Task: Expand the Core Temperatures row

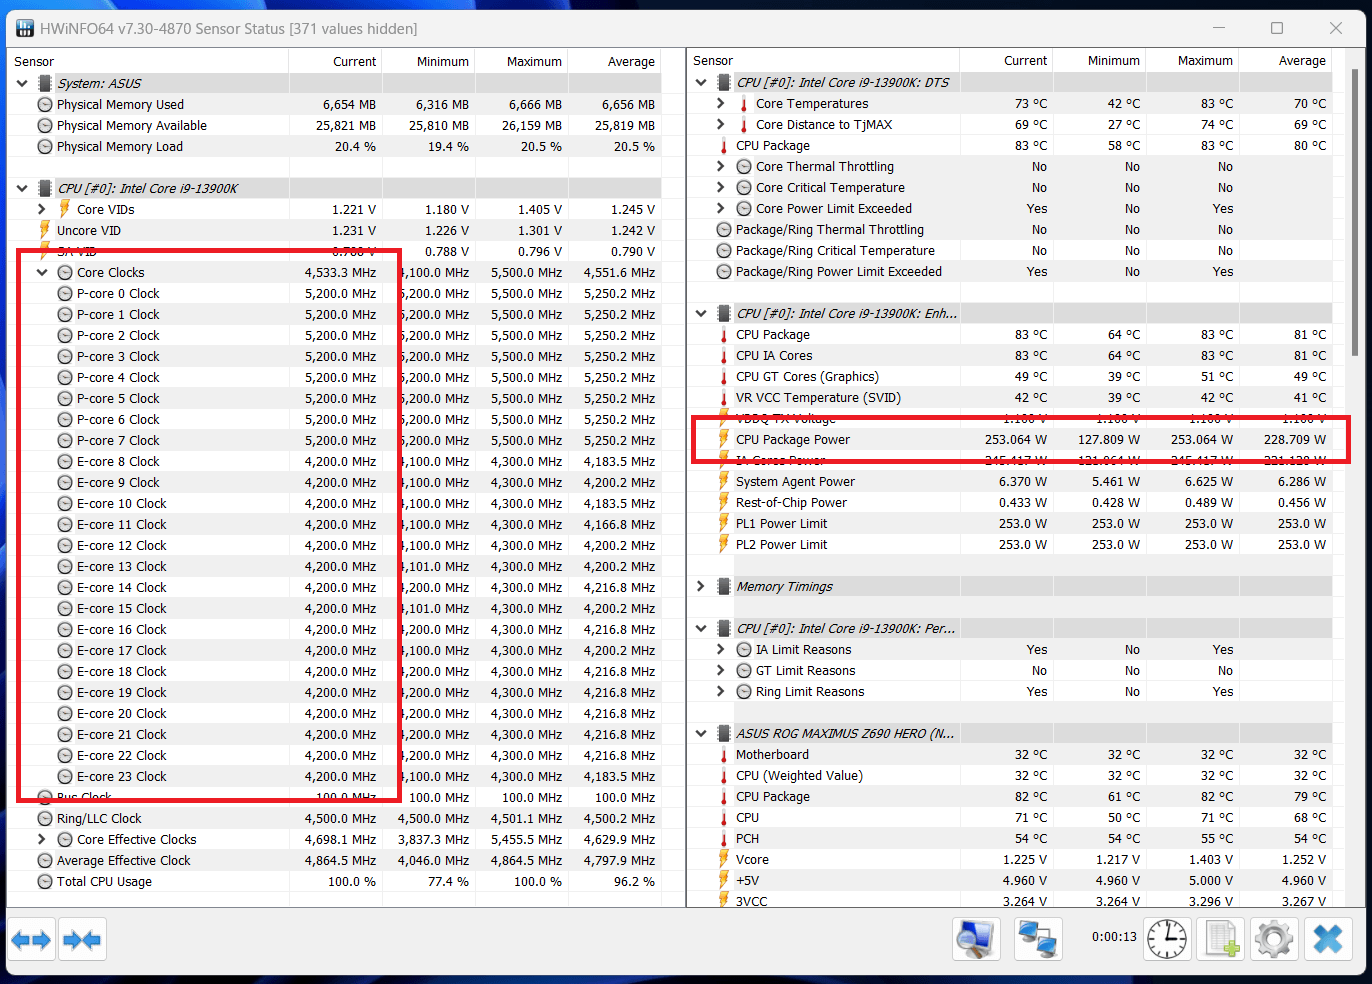Action: (721, 103)
